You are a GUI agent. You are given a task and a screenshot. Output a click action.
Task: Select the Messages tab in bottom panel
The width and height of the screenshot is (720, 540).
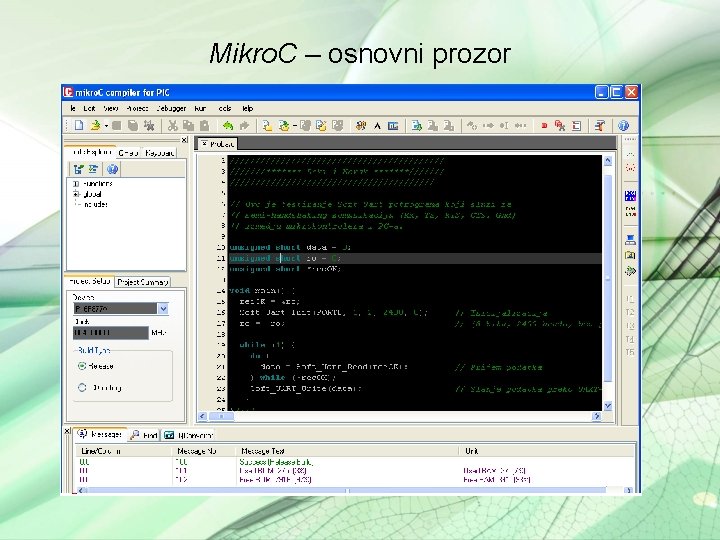(x=101, y=434)
